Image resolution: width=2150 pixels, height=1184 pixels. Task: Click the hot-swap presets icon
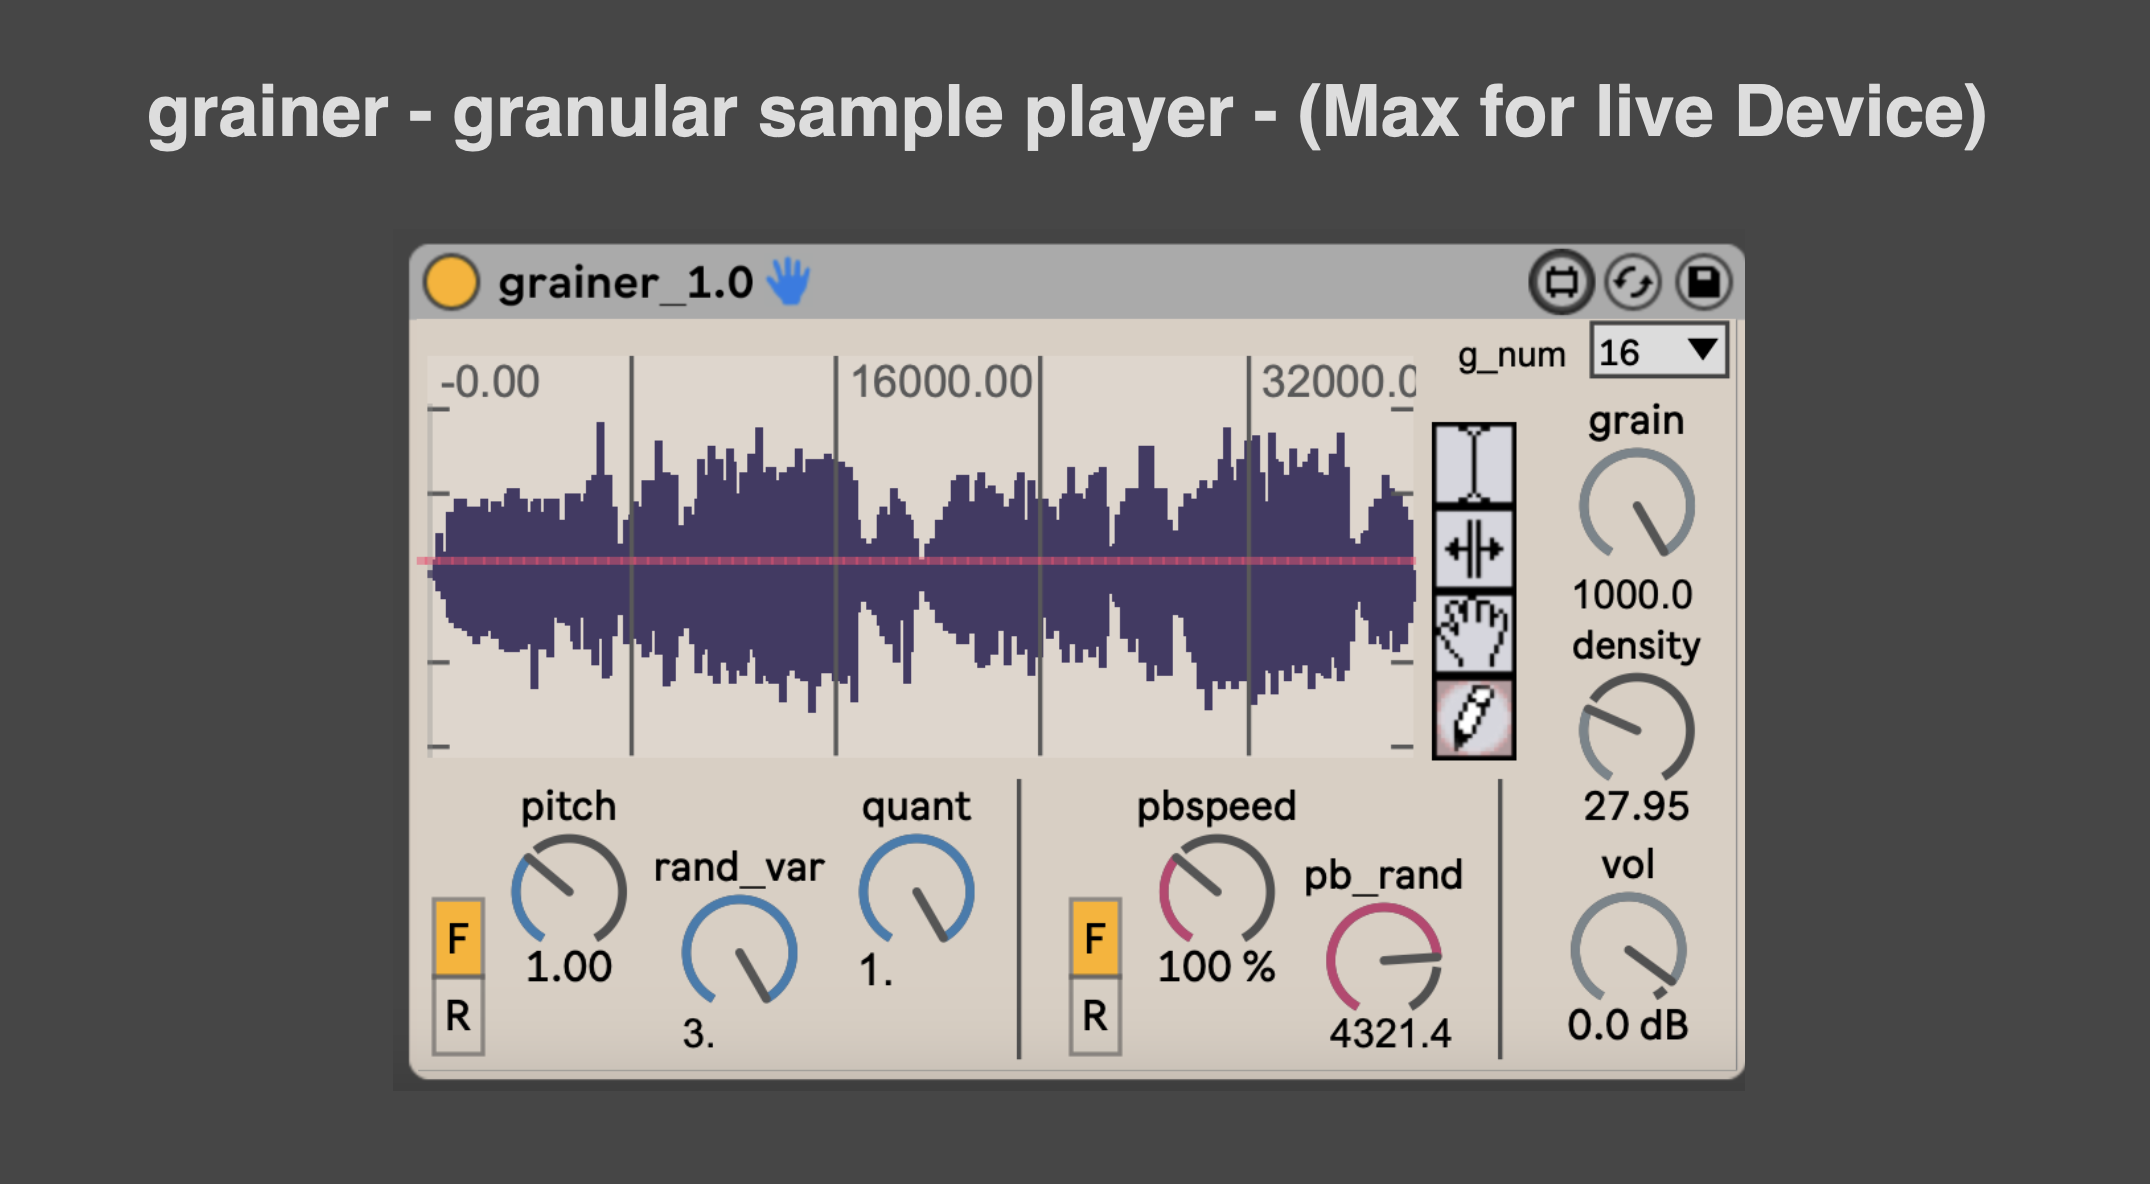(1632, 283)
